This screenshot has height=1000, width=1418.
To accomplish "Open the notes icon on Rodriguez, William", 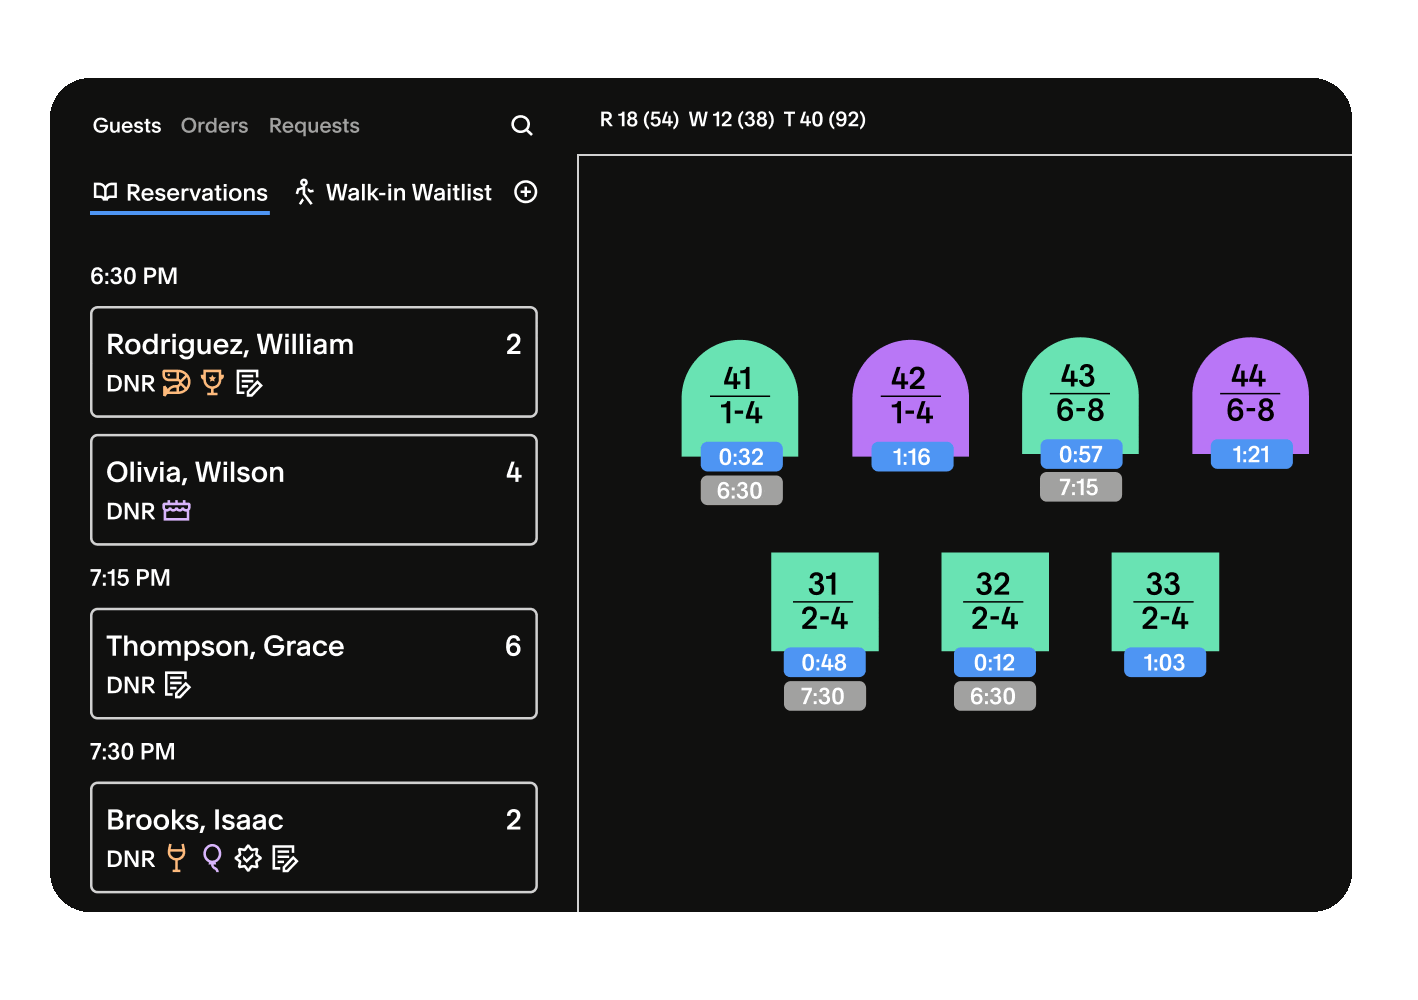I will (x=249, y=383).
